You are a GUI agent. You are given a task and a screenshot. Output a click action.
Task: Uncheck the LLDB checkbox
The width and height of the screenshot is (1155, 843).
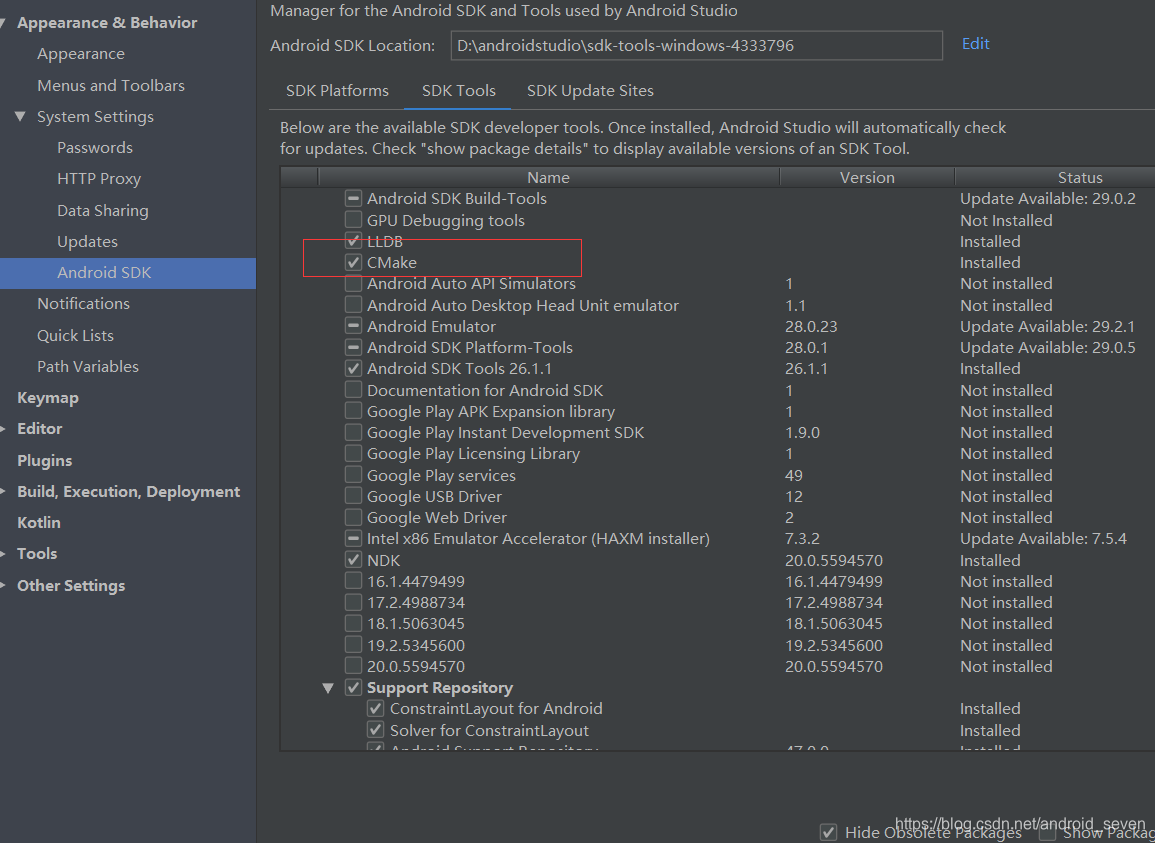click(x=354, y=241)
